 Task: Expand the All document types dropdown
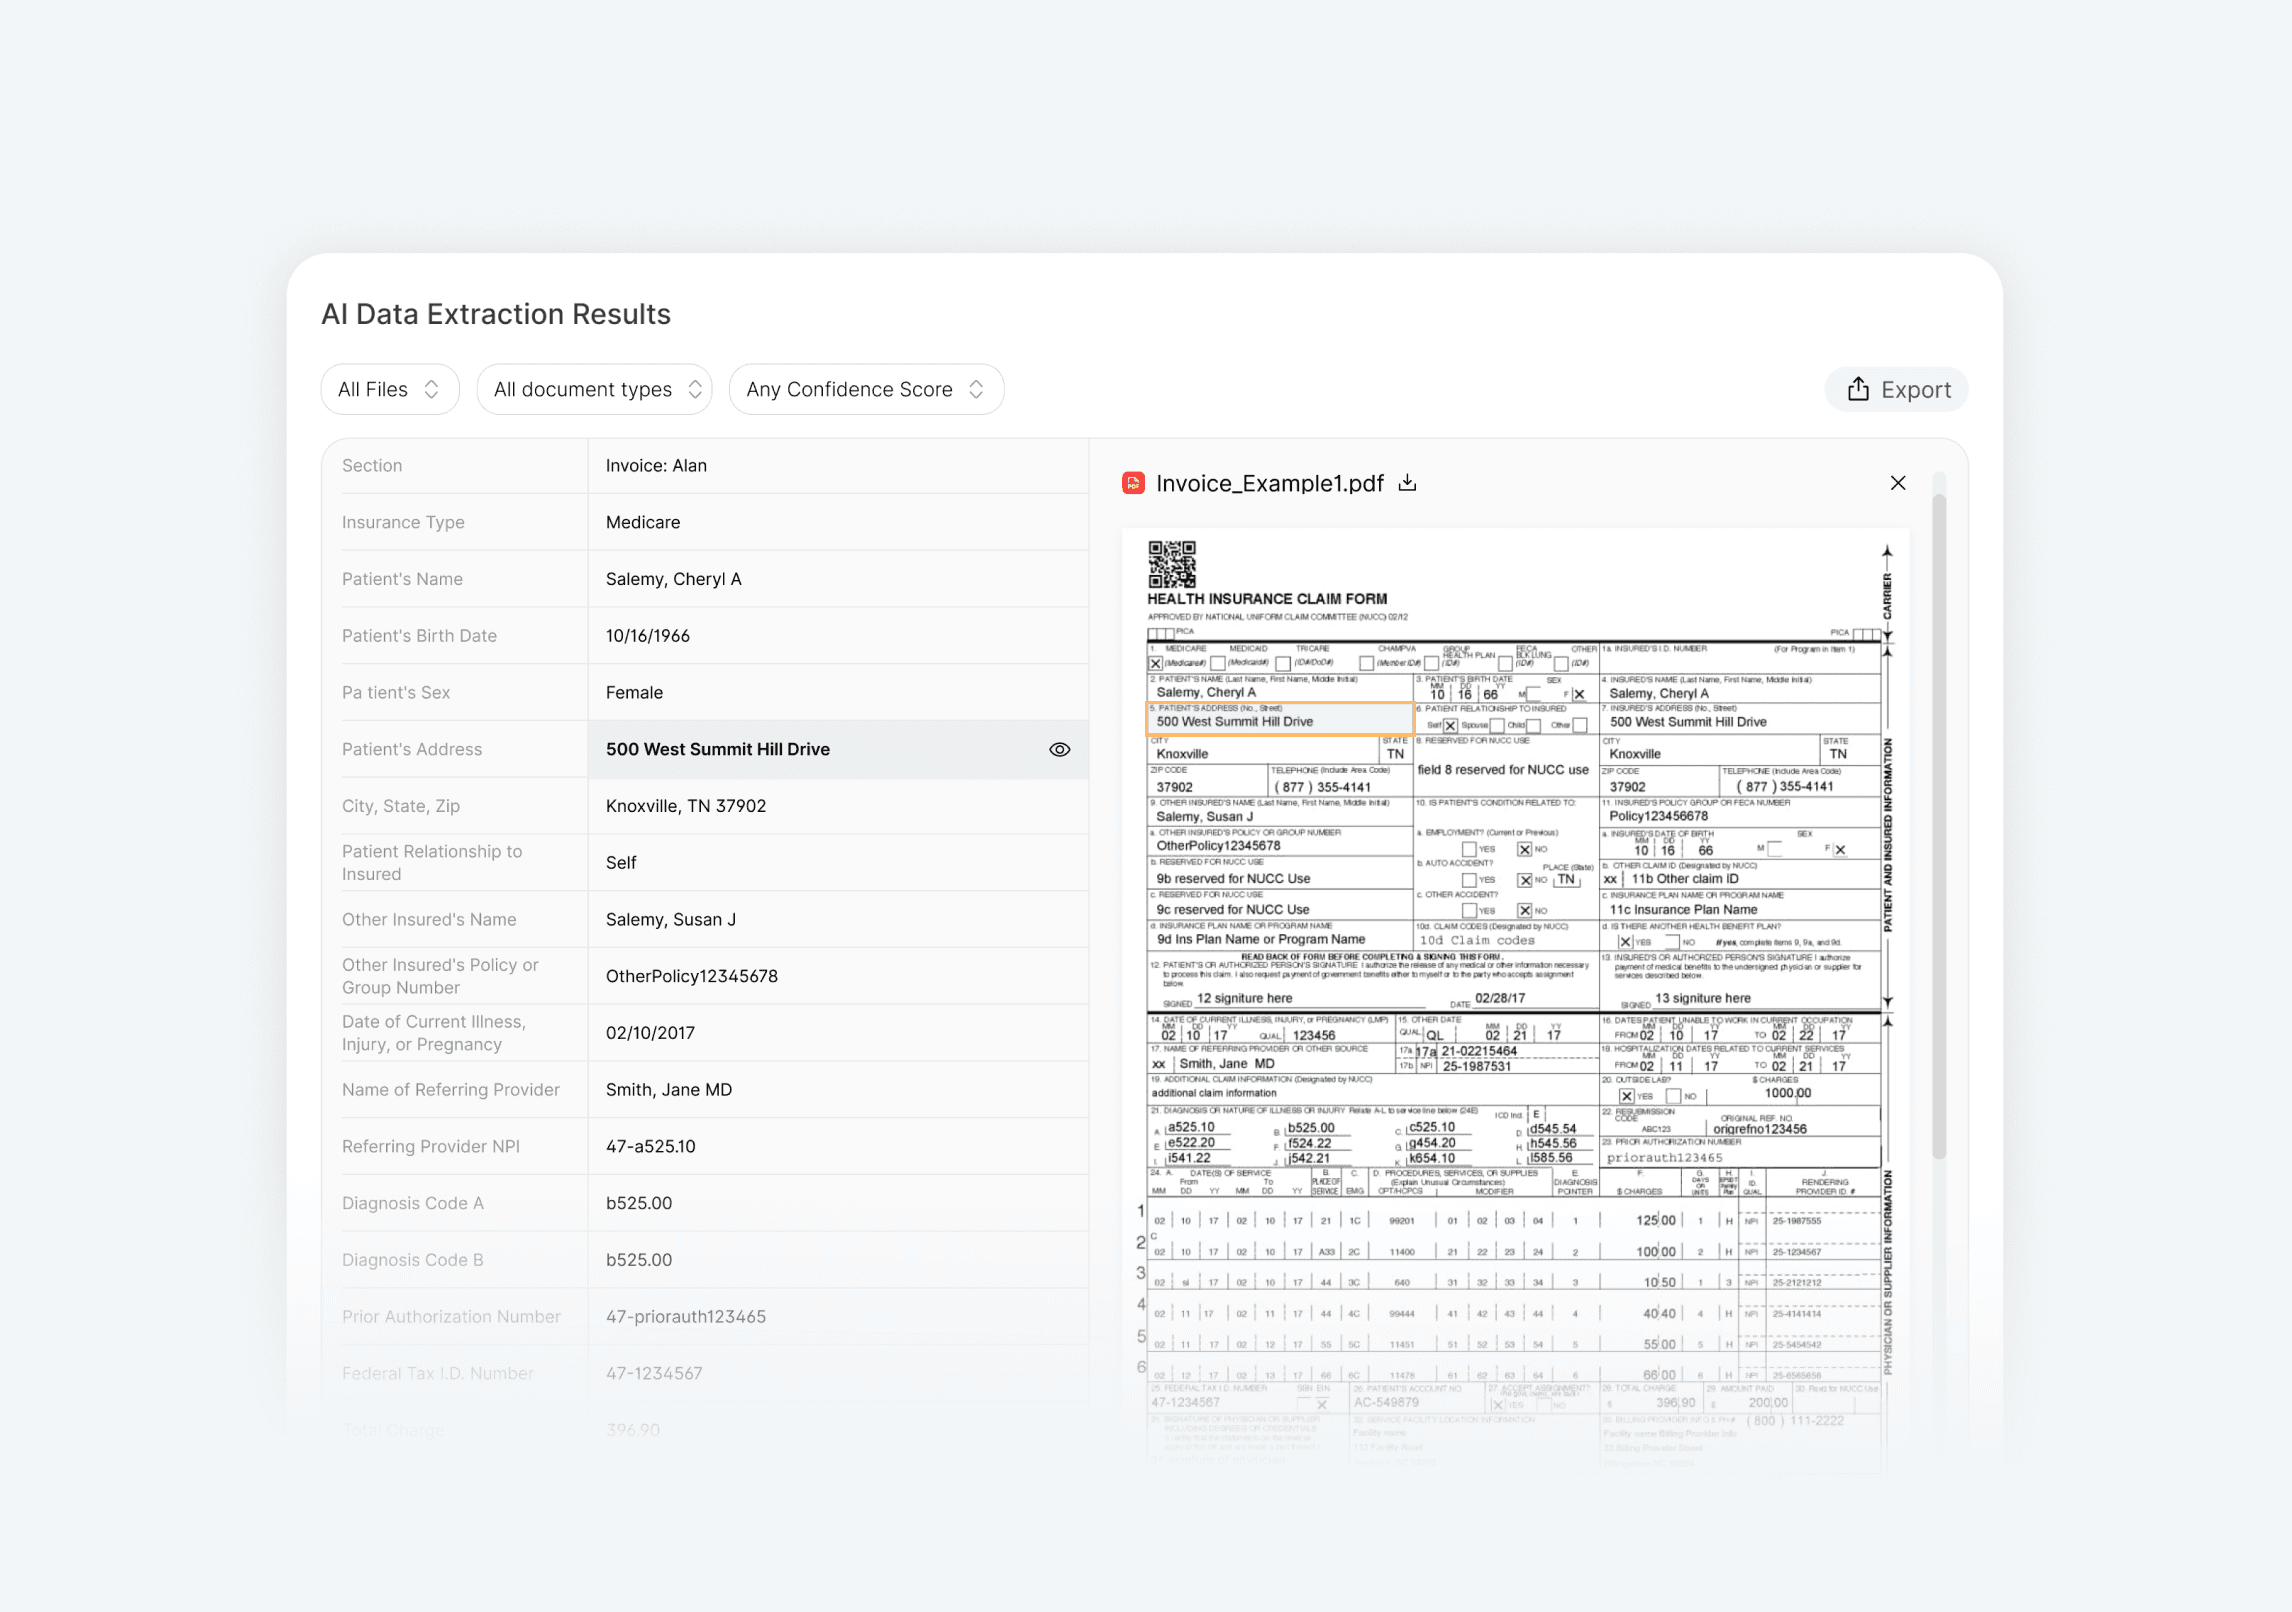pos(583,389)
